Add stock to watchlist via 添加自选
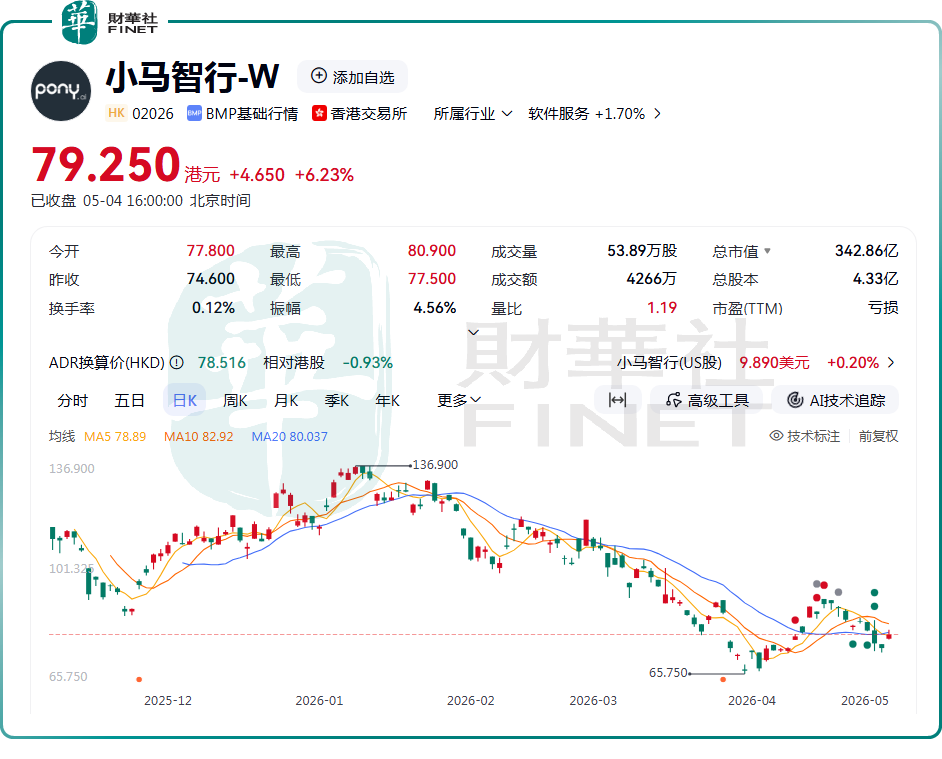942x759 pixels. 352,77
